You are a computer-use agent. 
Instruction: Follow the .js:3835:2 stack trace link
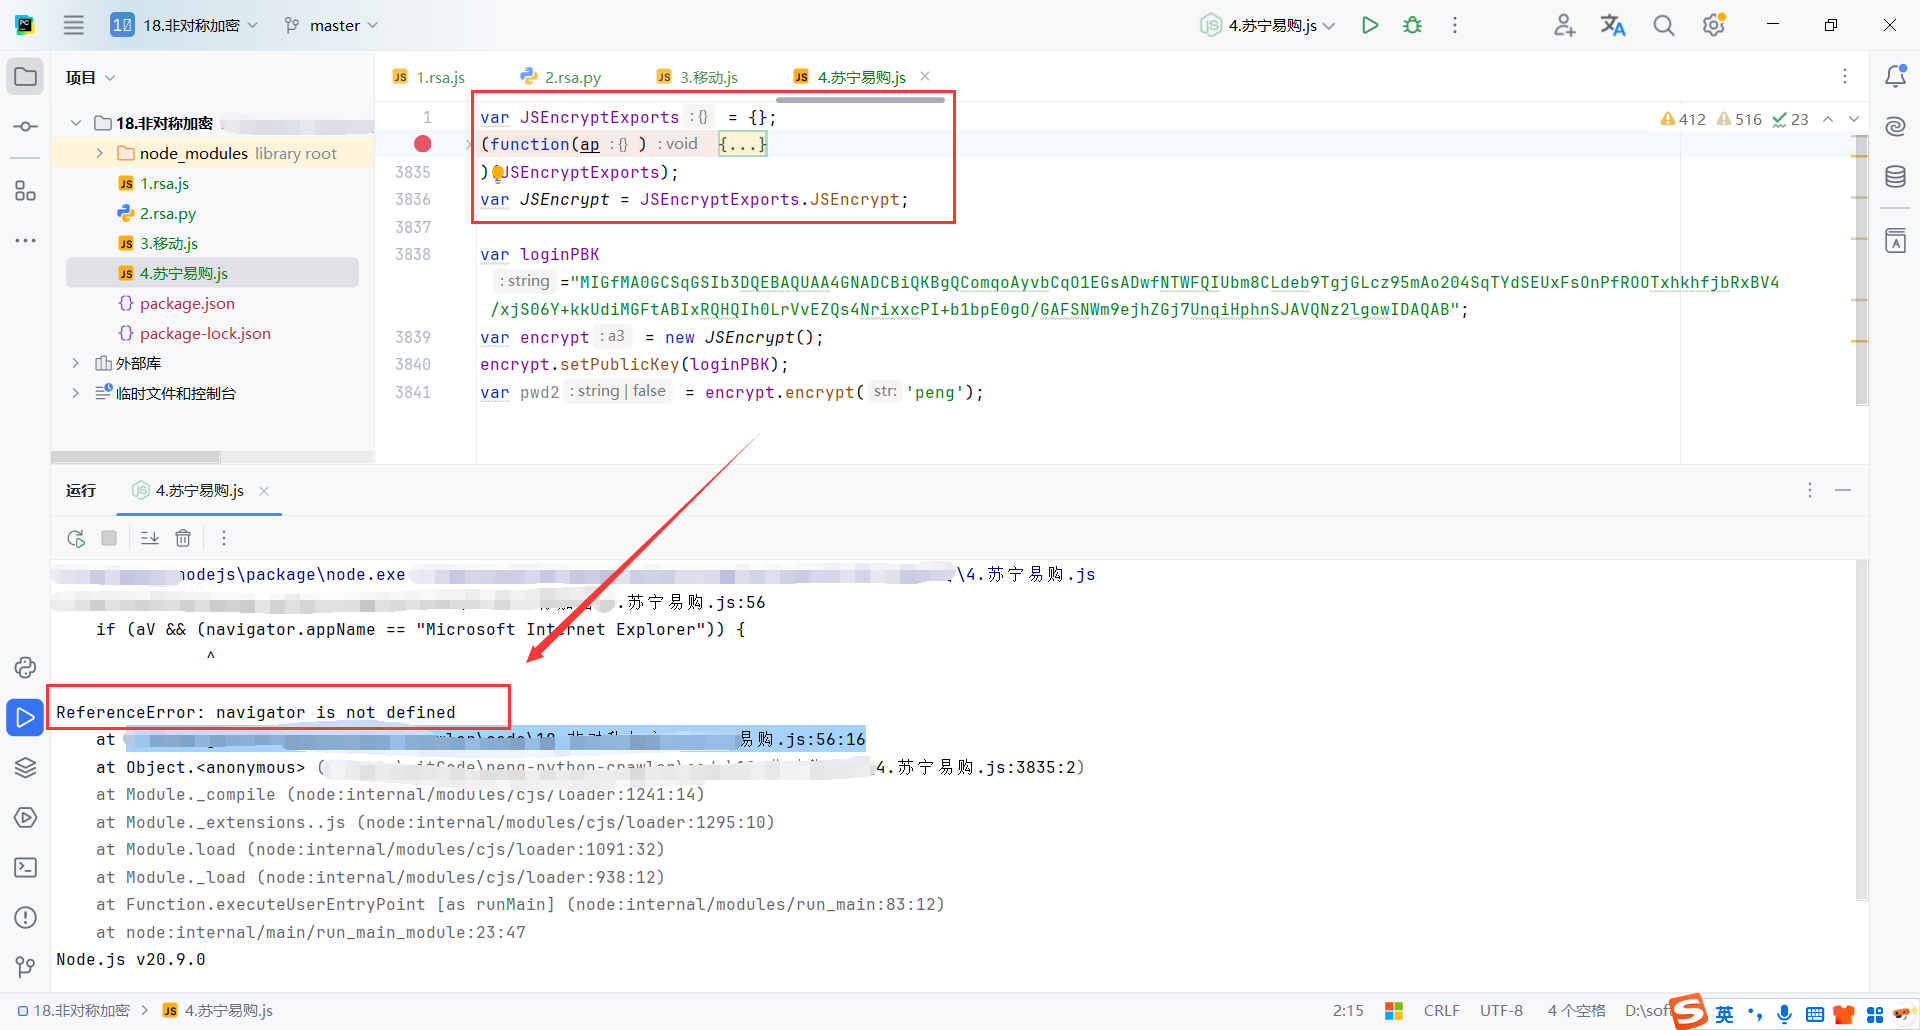pyautogui.click(x=699, y=768)
